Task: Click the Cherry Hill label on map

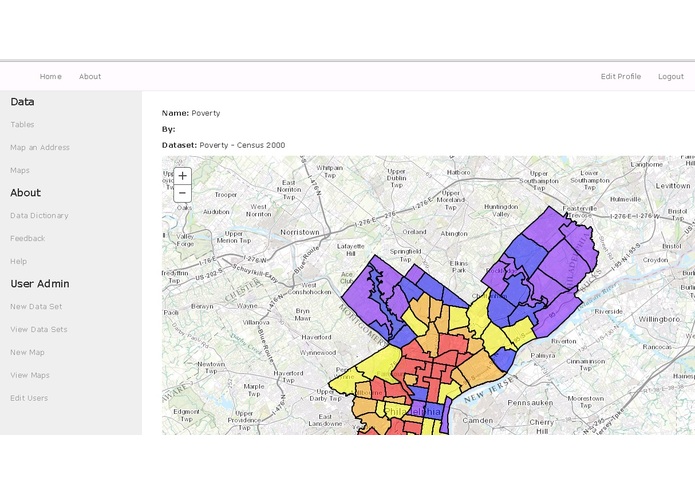Action: [542, 427]
